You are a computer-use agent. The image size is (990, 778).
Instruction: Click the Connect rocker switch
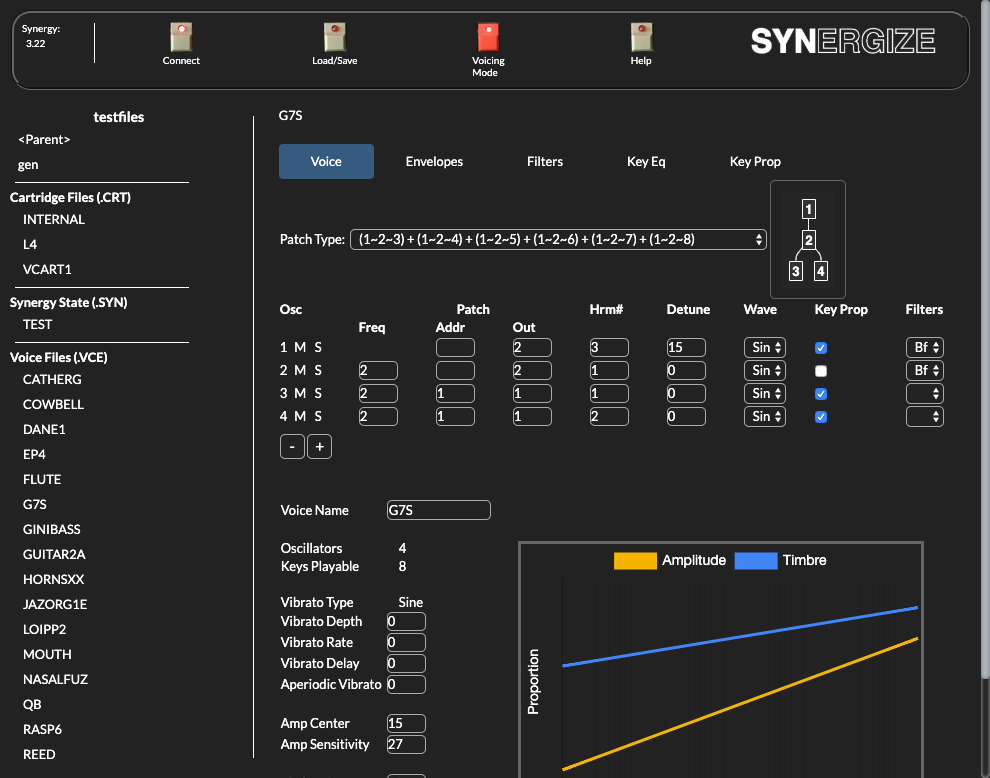pos(181,37)
